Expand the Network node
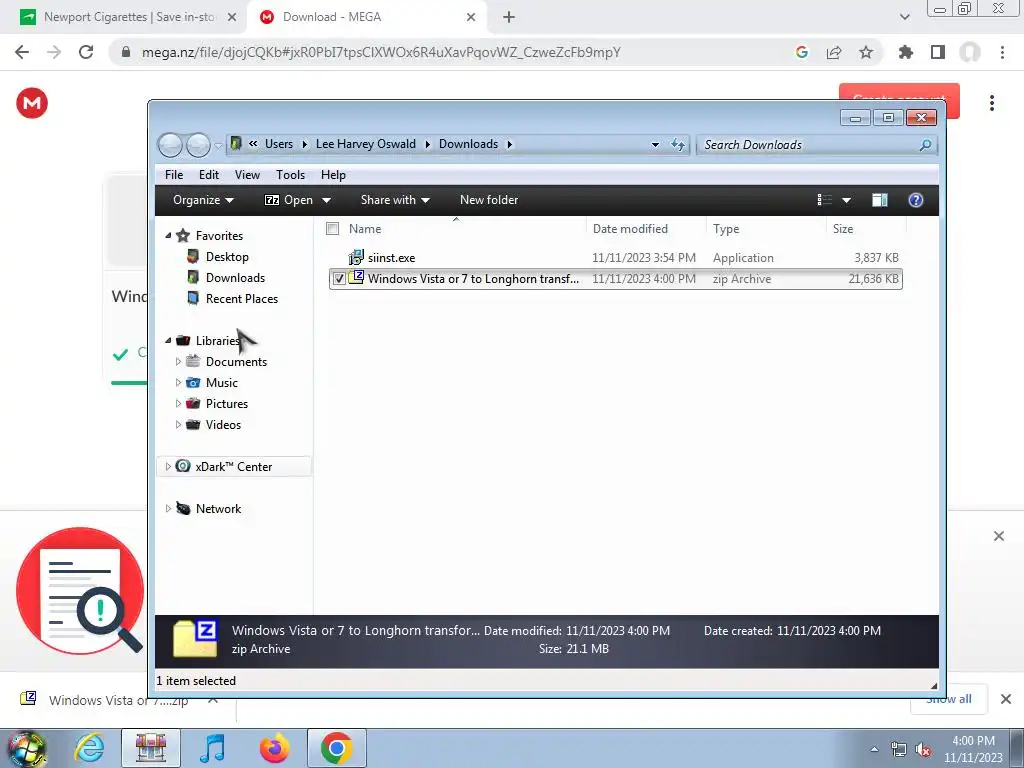The height and width of the screenshot is (768, 1024). click(x=168, y=508)
